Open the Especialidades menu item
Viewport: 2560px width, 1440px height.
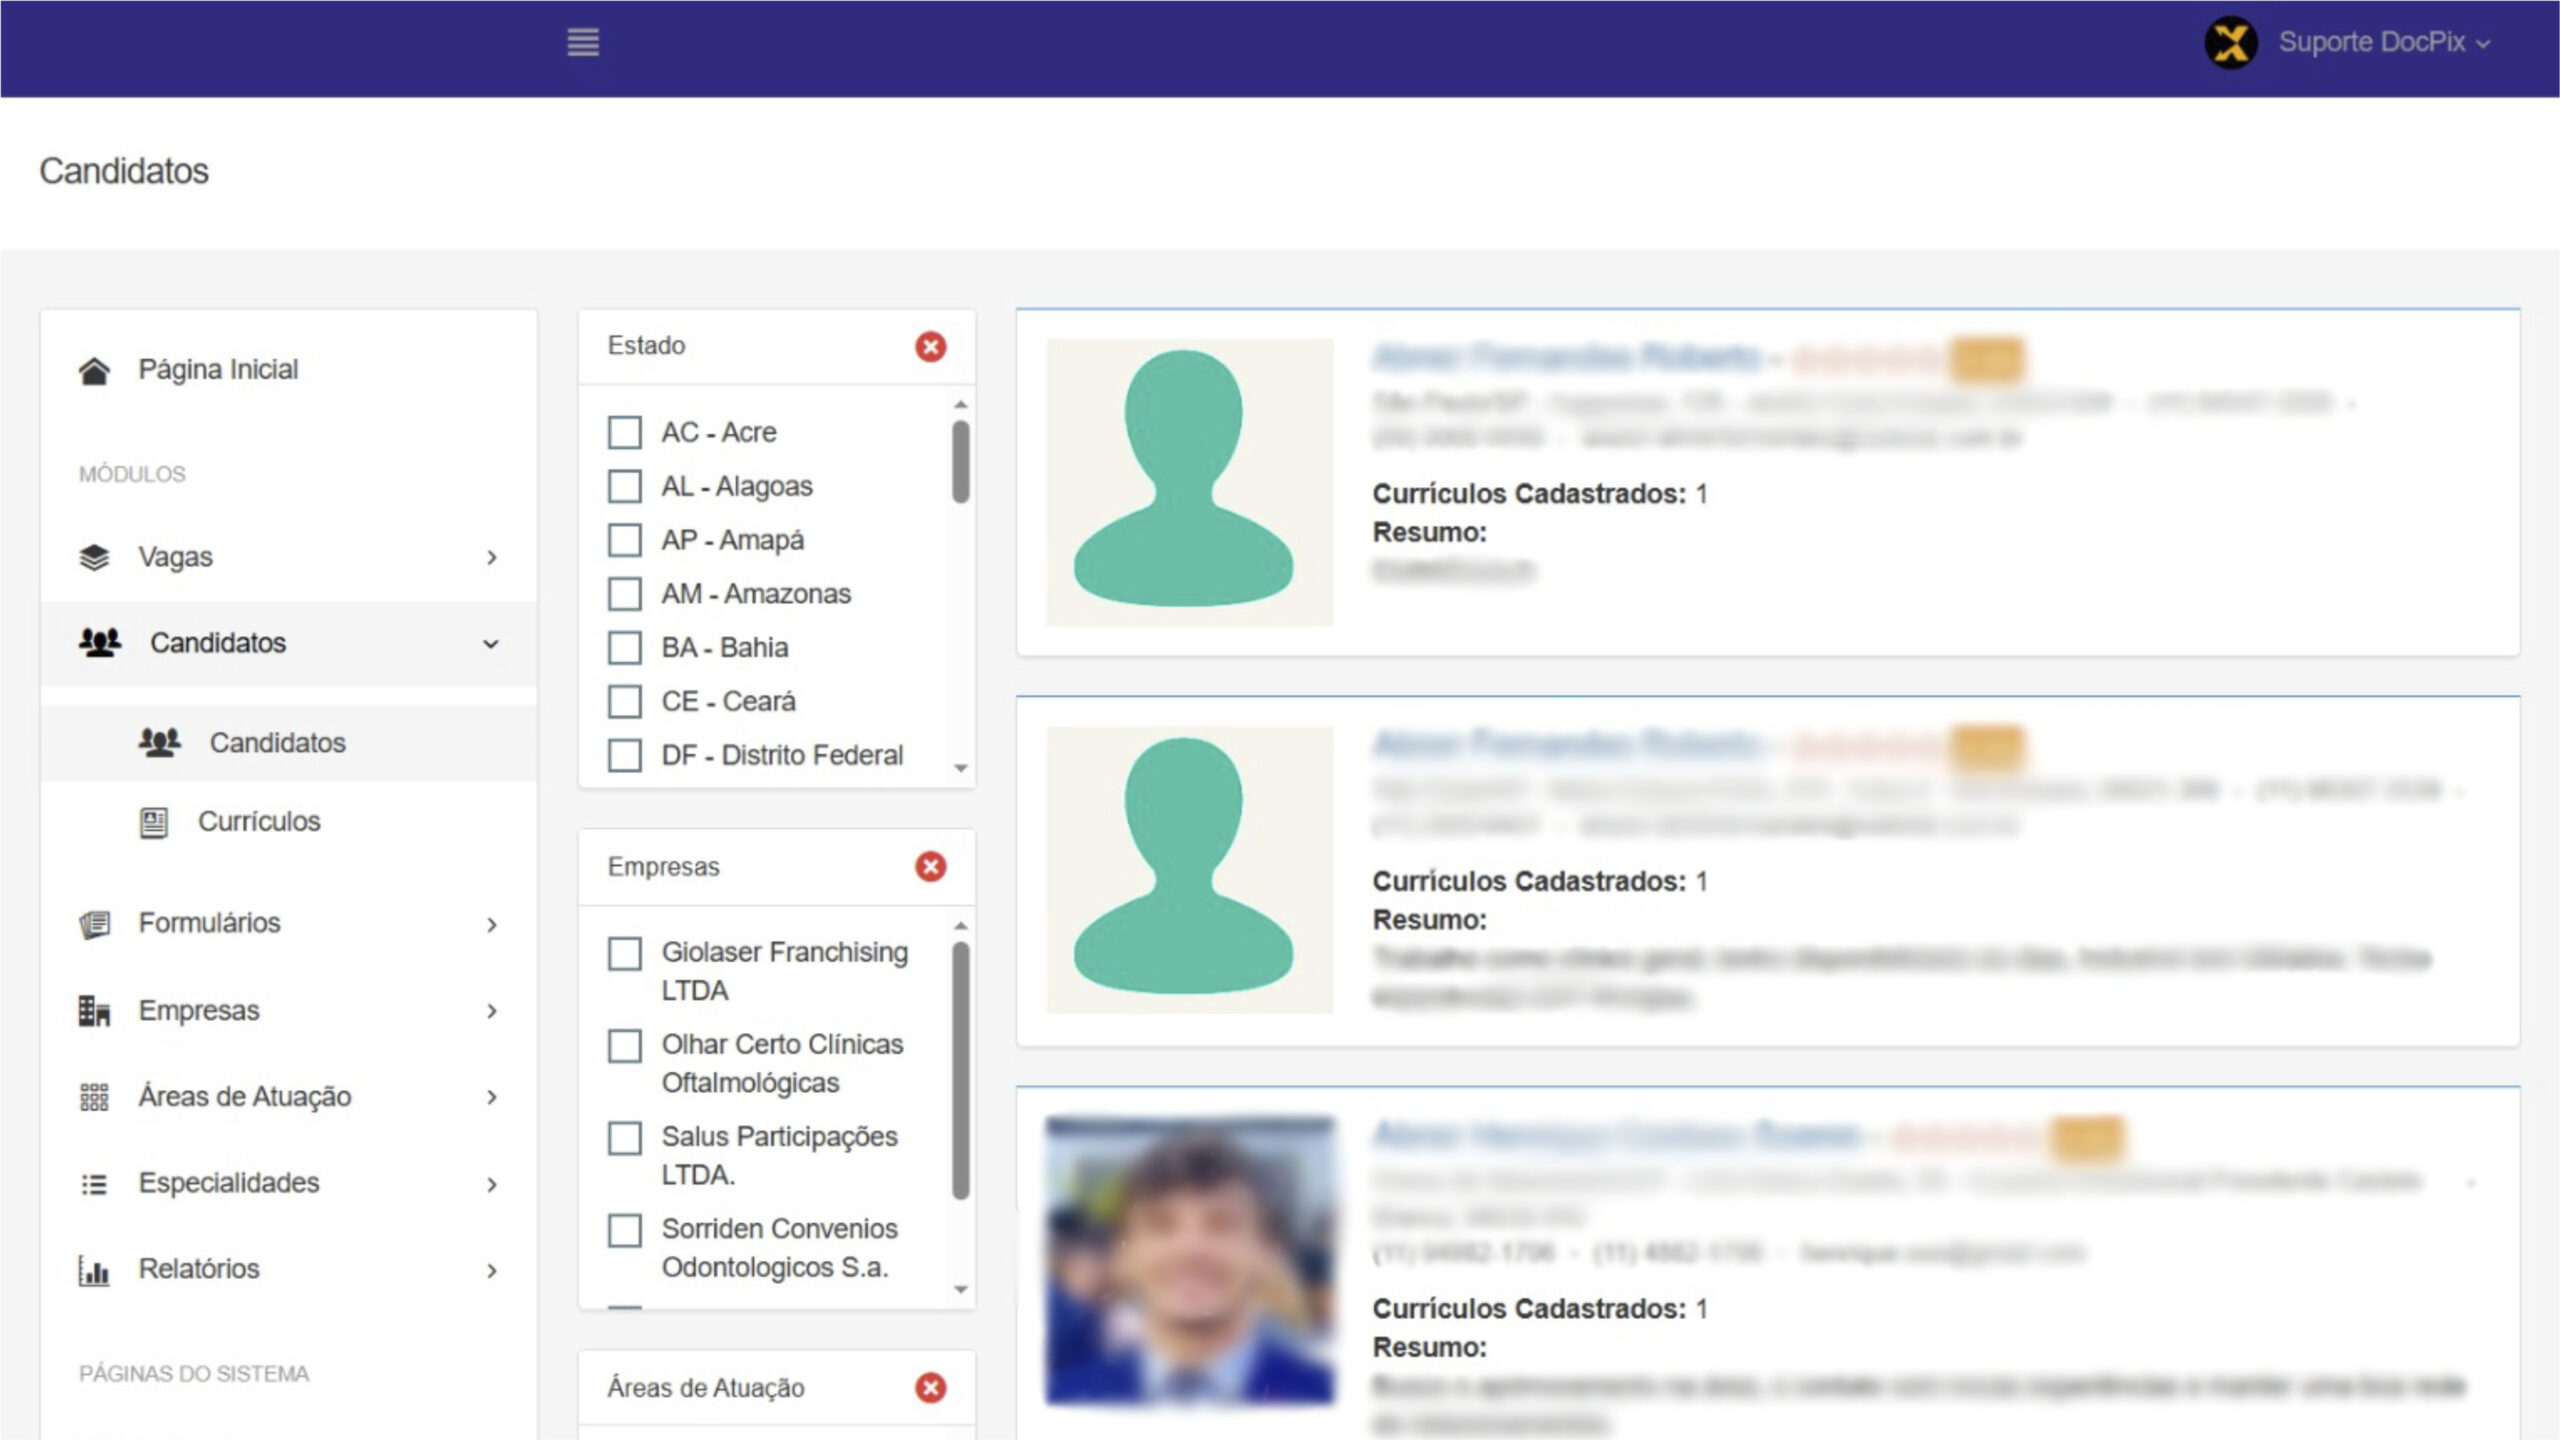click(x=229, y=1183)
